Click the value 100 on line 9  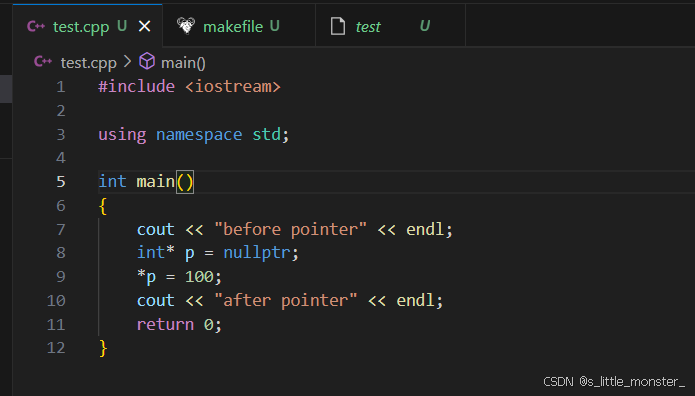[x=199, y=277]
